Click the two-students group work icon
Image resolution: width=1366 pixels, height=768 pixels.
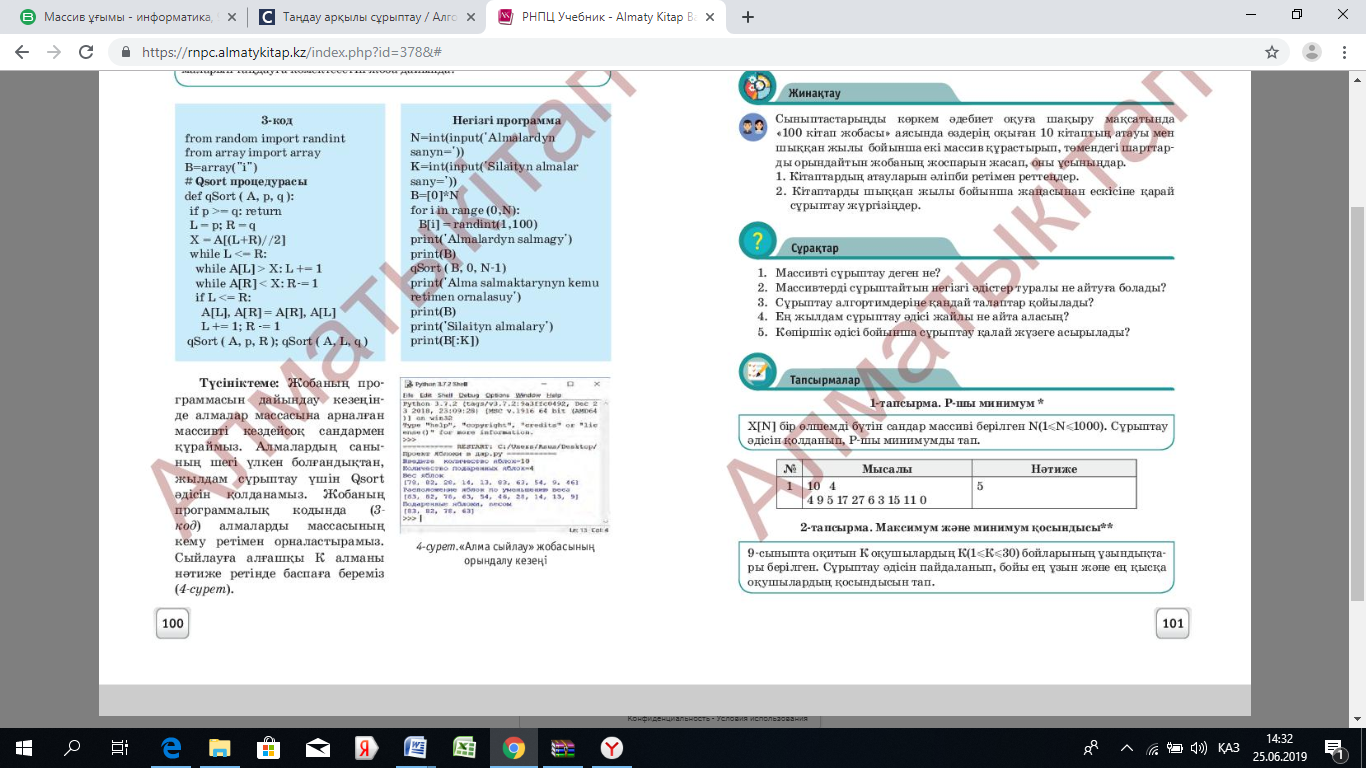(x=752, y=128)
